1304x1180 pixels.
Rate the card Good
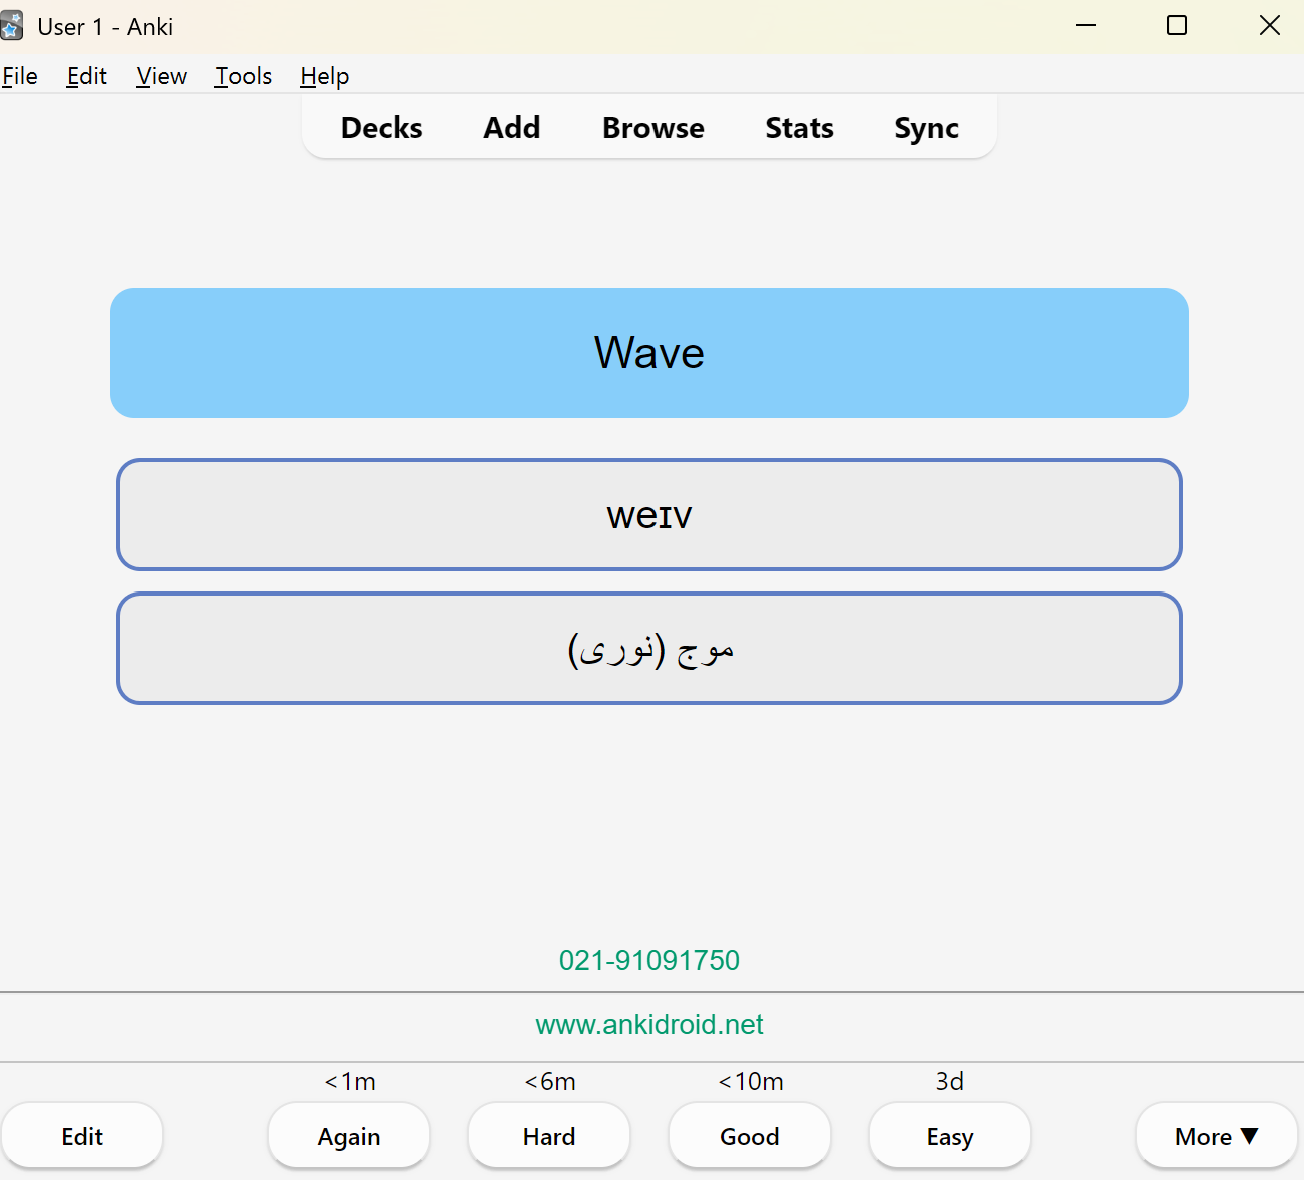point(750,1136)
